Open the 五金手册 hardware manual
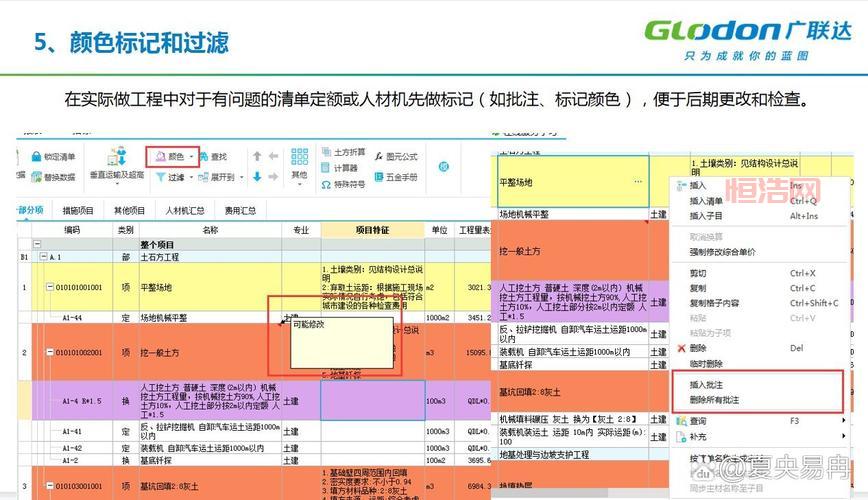Viewport: 868px width, 500px height. 378,177
